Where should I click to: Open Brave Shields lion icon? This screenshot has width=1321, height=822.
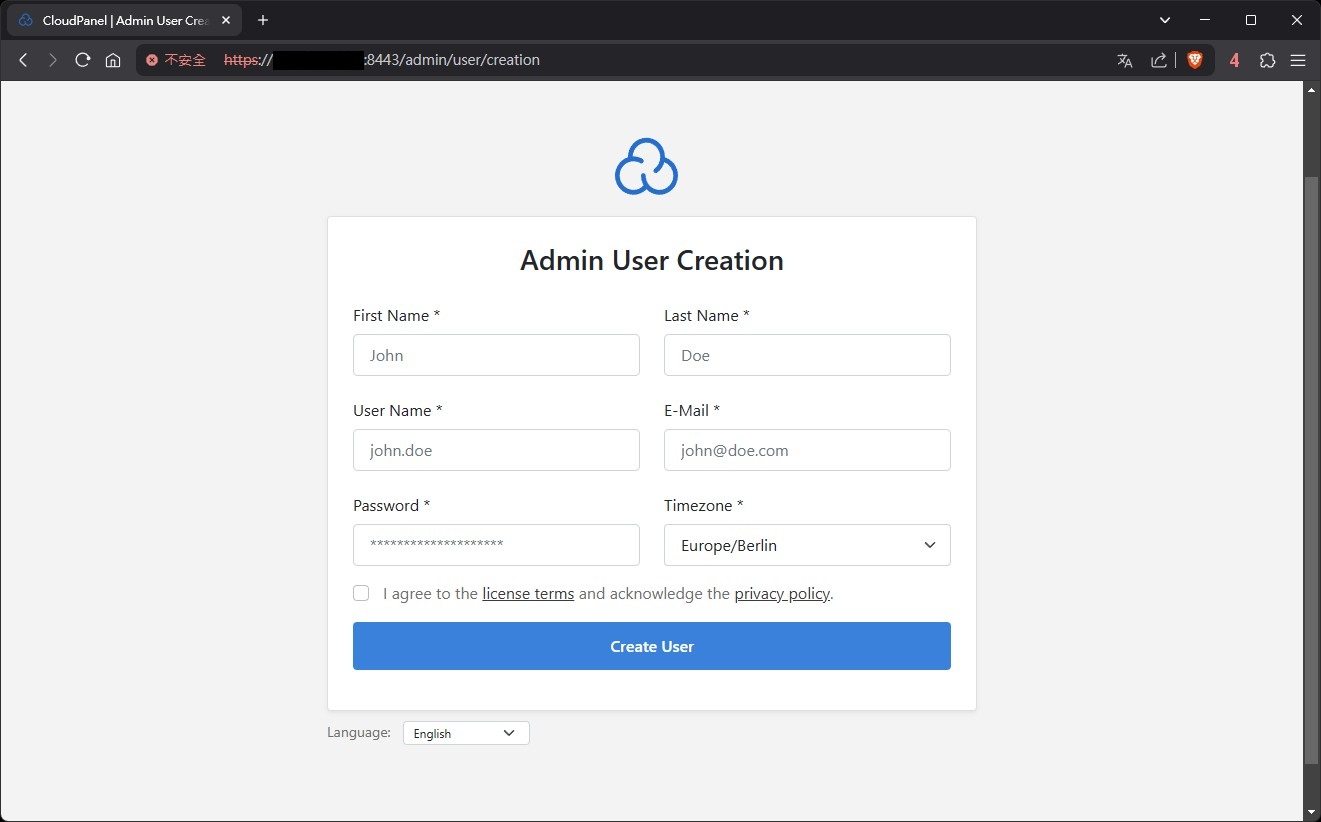(x=1194, y=60)
